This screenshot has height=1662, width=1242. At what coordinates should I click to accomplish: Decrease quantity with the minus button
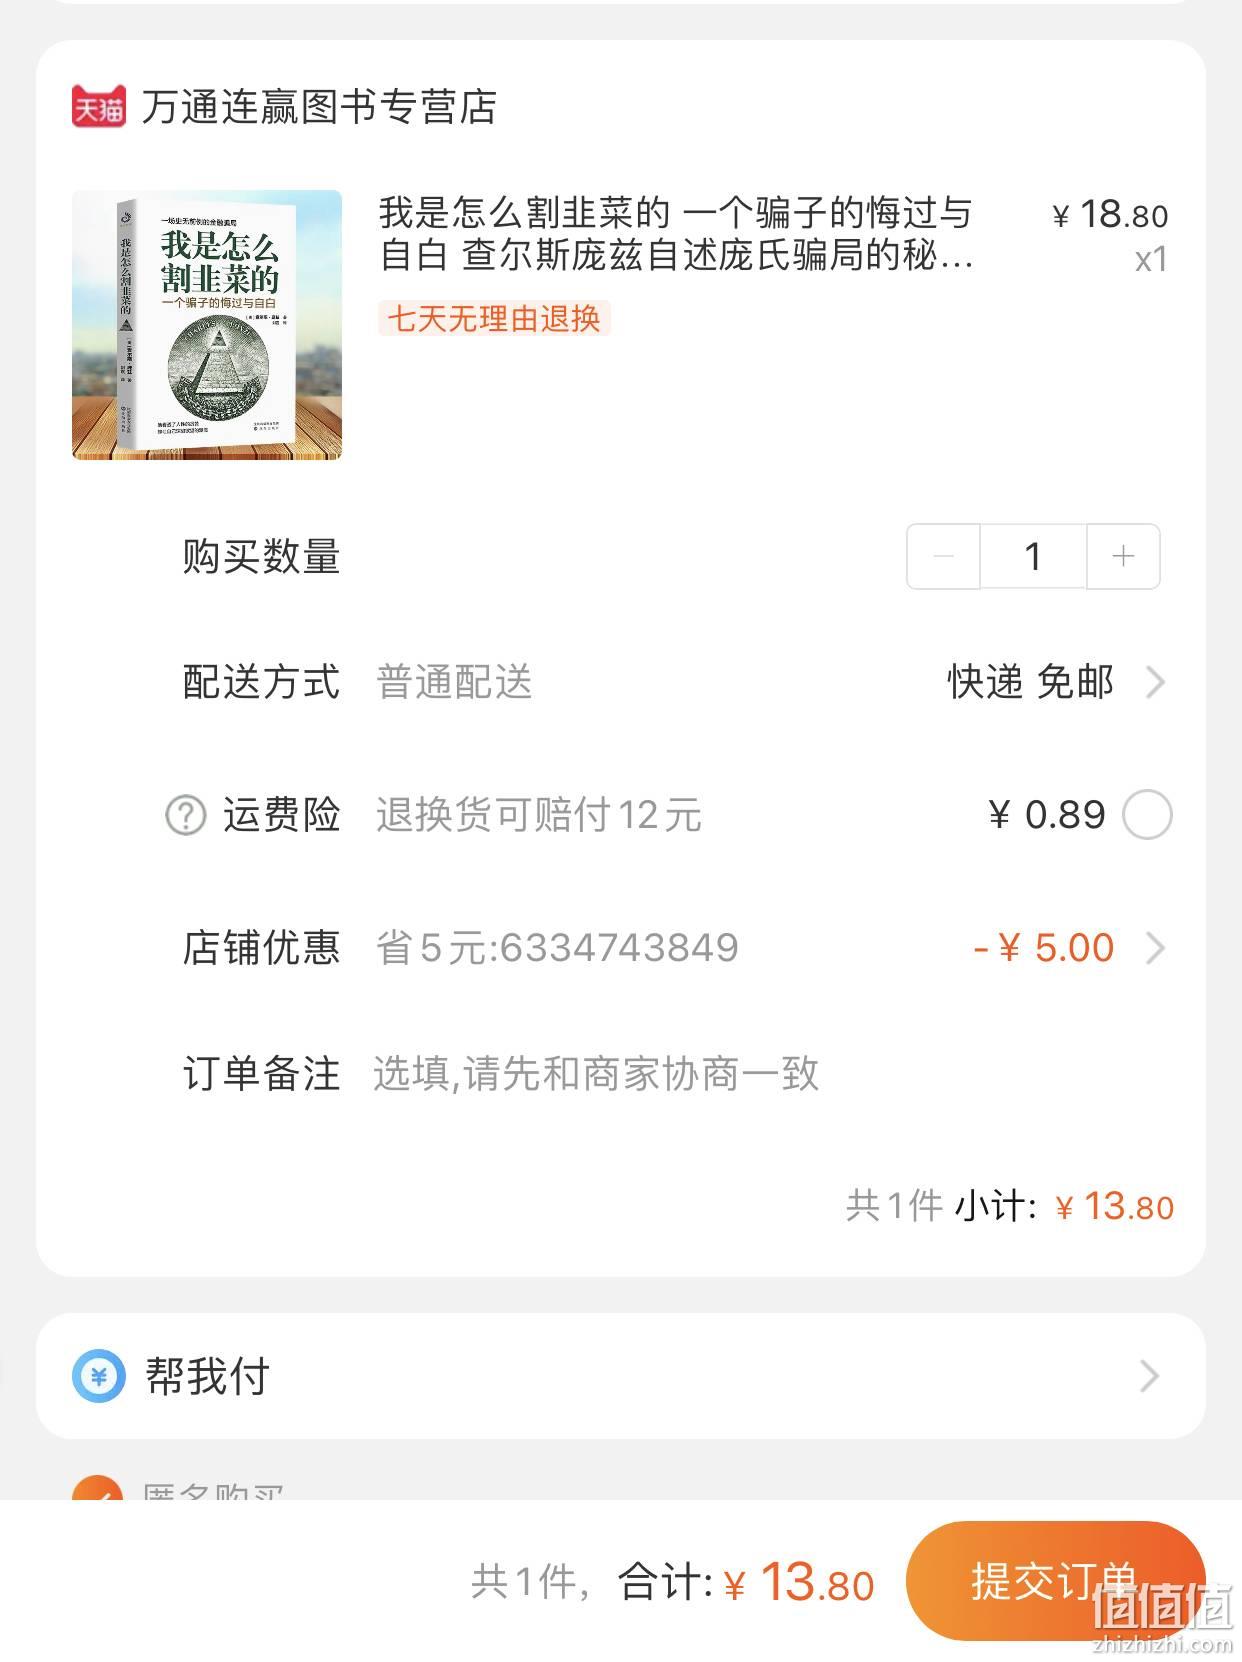point(943,556)
